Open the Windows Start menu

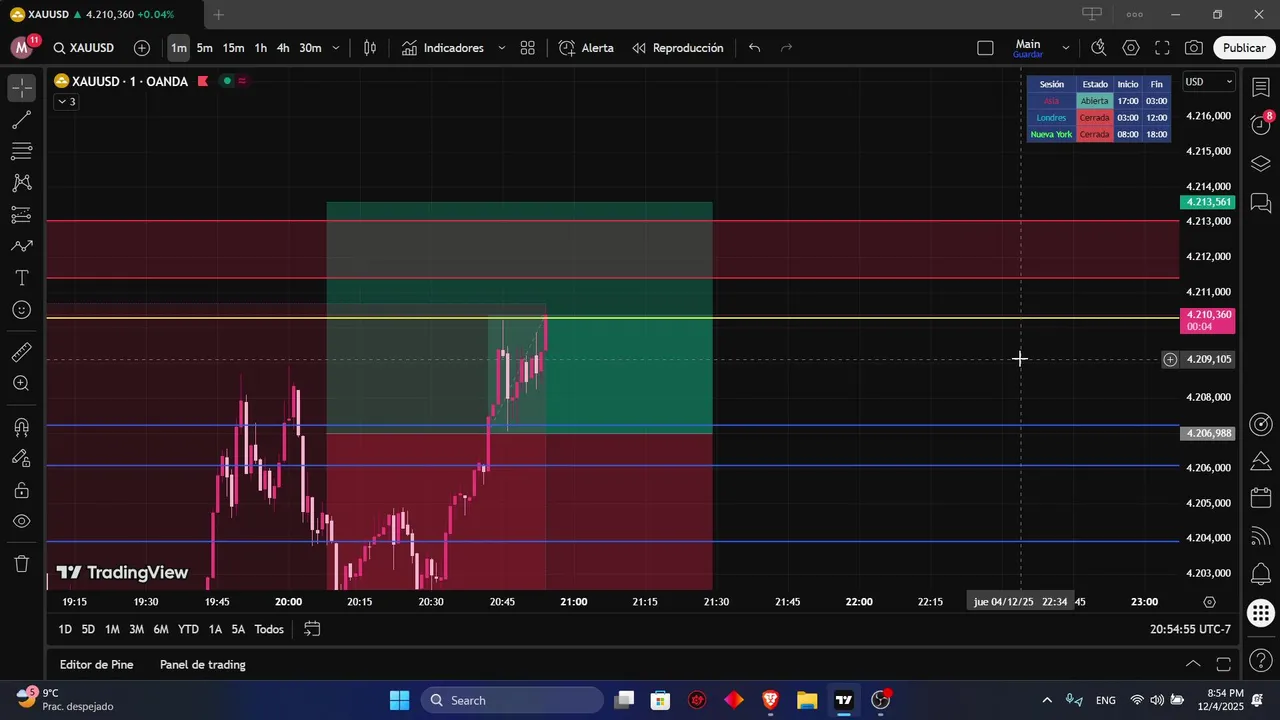click(399, 700)
